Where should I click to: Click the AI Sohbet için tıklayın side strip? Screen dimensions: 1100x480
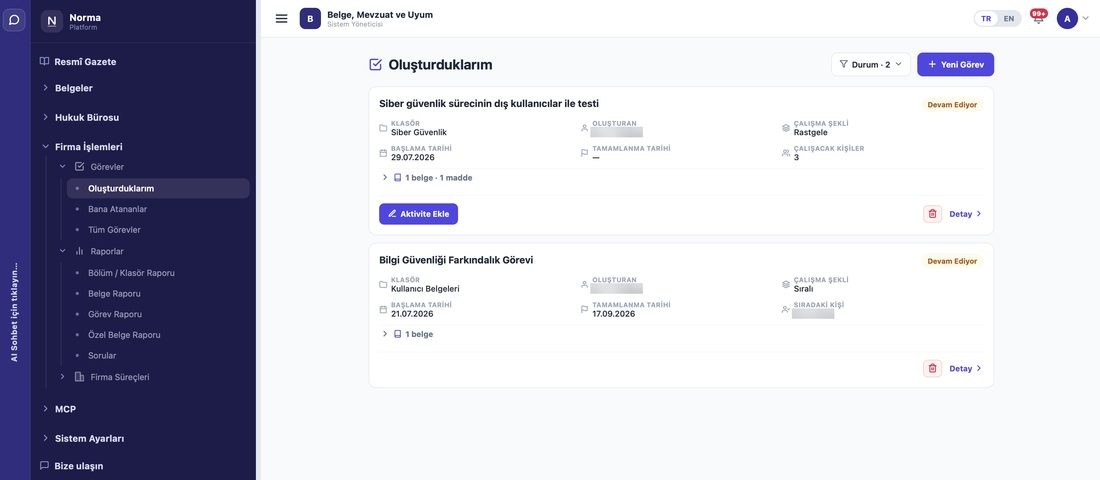pyautogui.click(x=14, y=312)
